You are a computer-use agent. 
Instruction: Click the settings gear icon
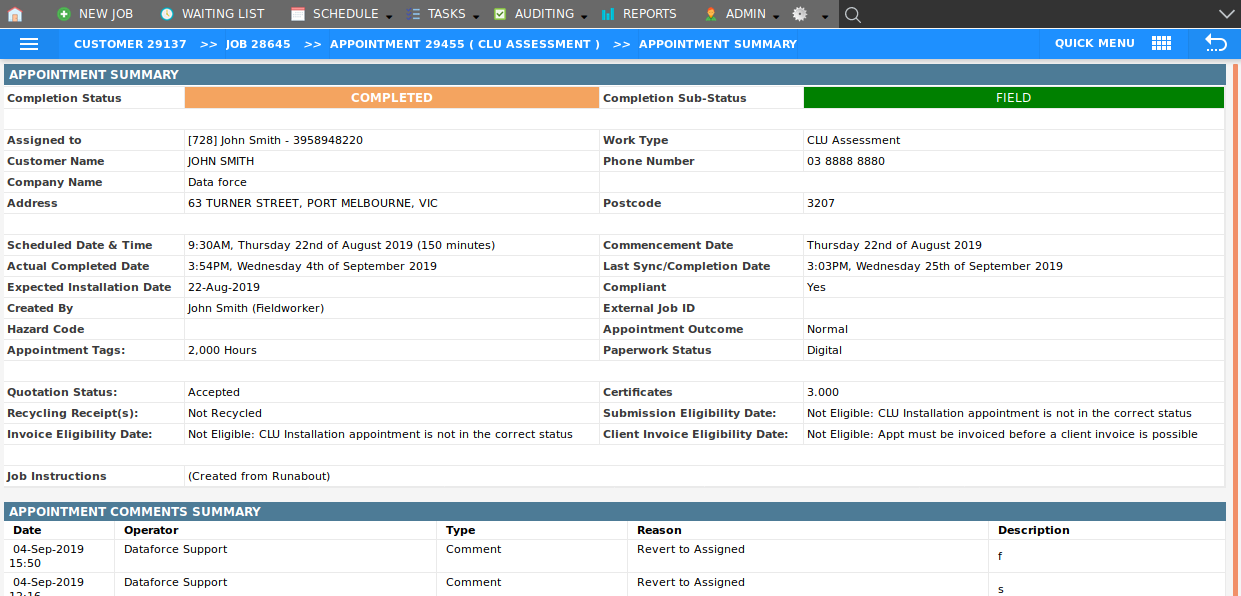coord(799,14)
